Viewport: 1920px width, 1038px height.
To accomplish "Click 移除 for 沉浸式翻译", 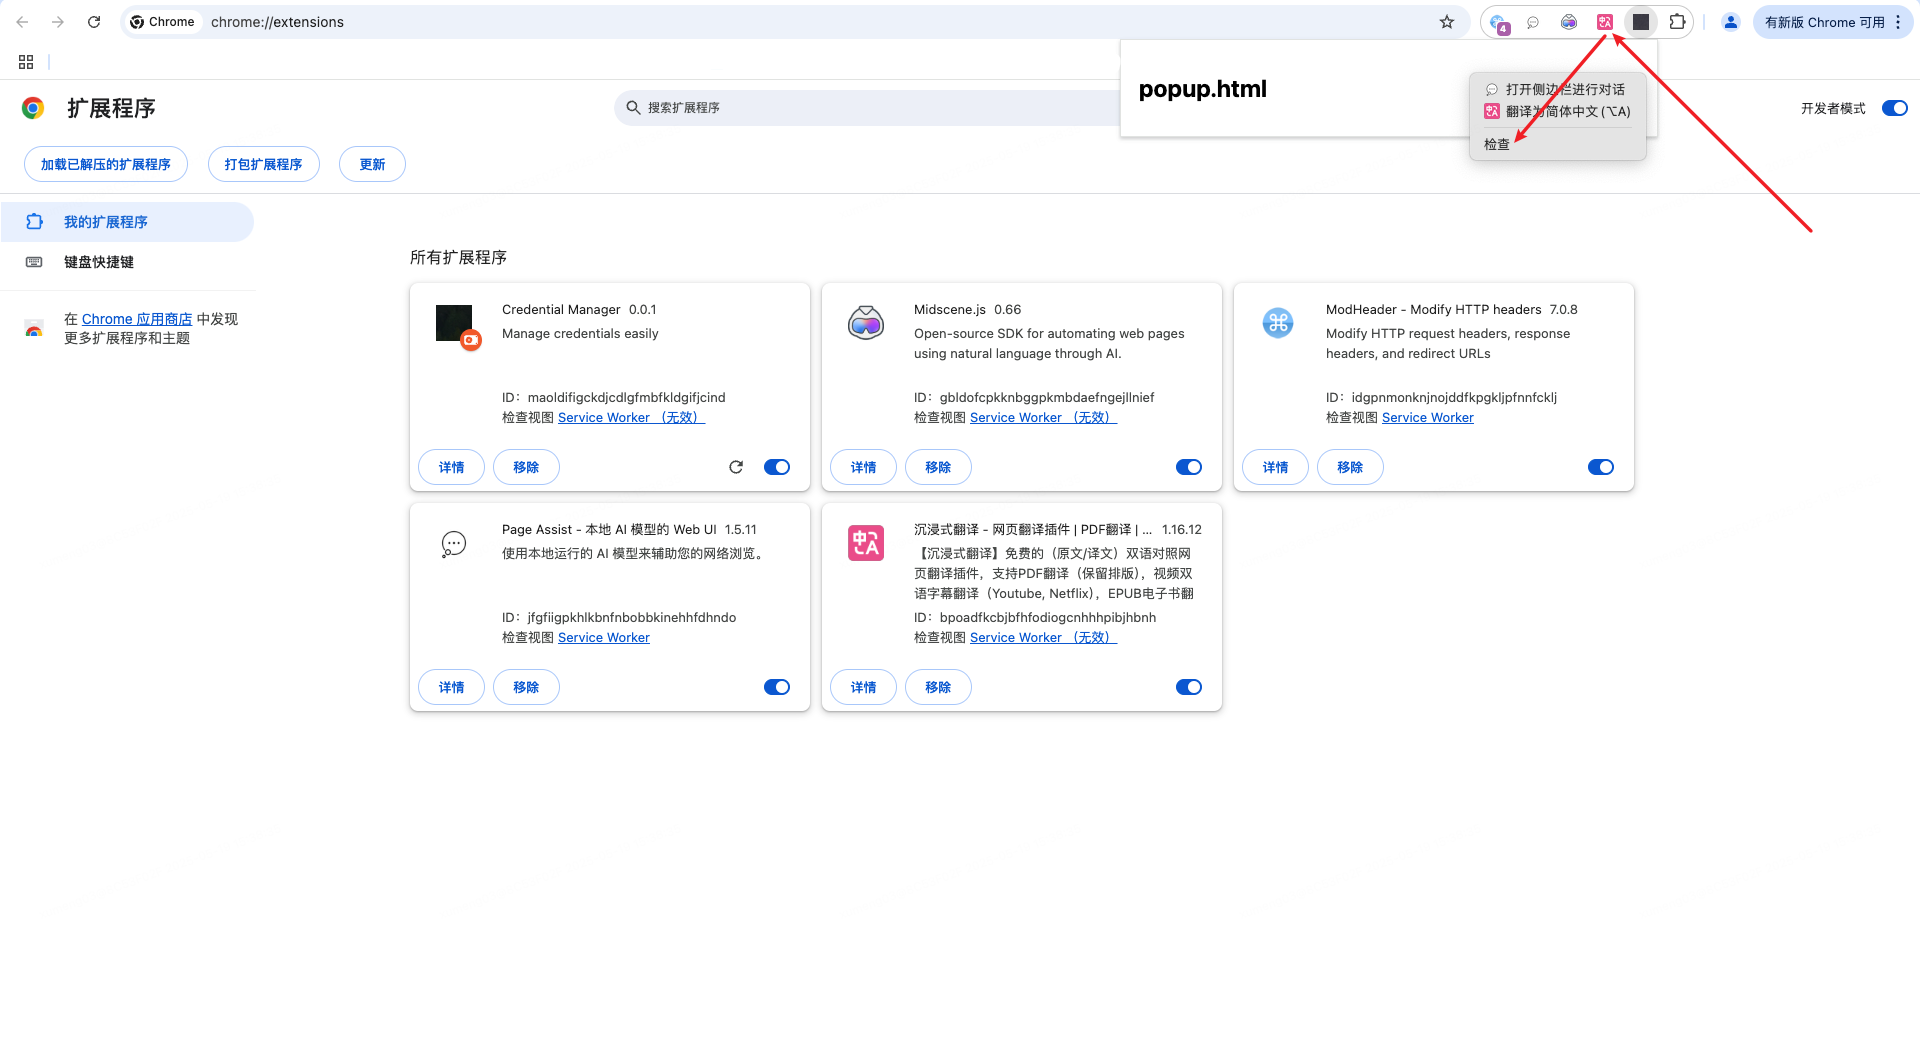I will coord(938,687).
